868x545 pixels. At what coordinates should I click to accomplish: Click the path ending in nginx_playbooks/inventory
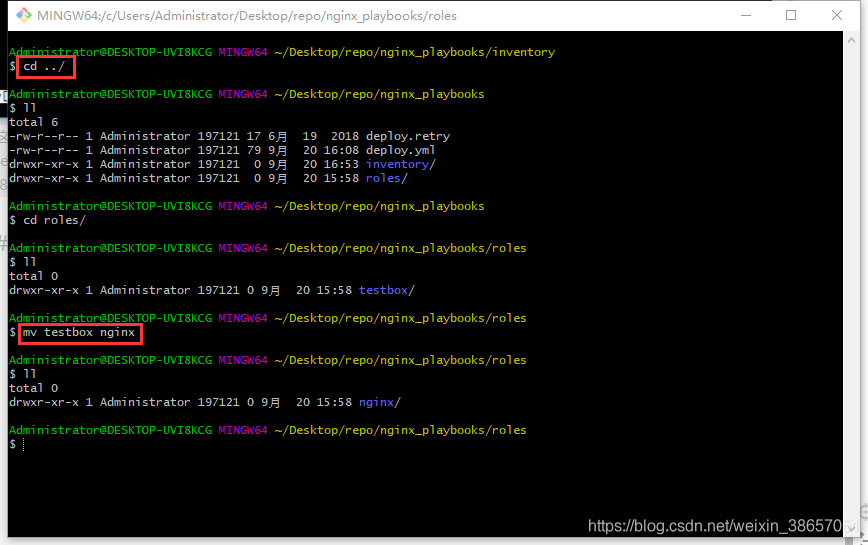point(415,52)
